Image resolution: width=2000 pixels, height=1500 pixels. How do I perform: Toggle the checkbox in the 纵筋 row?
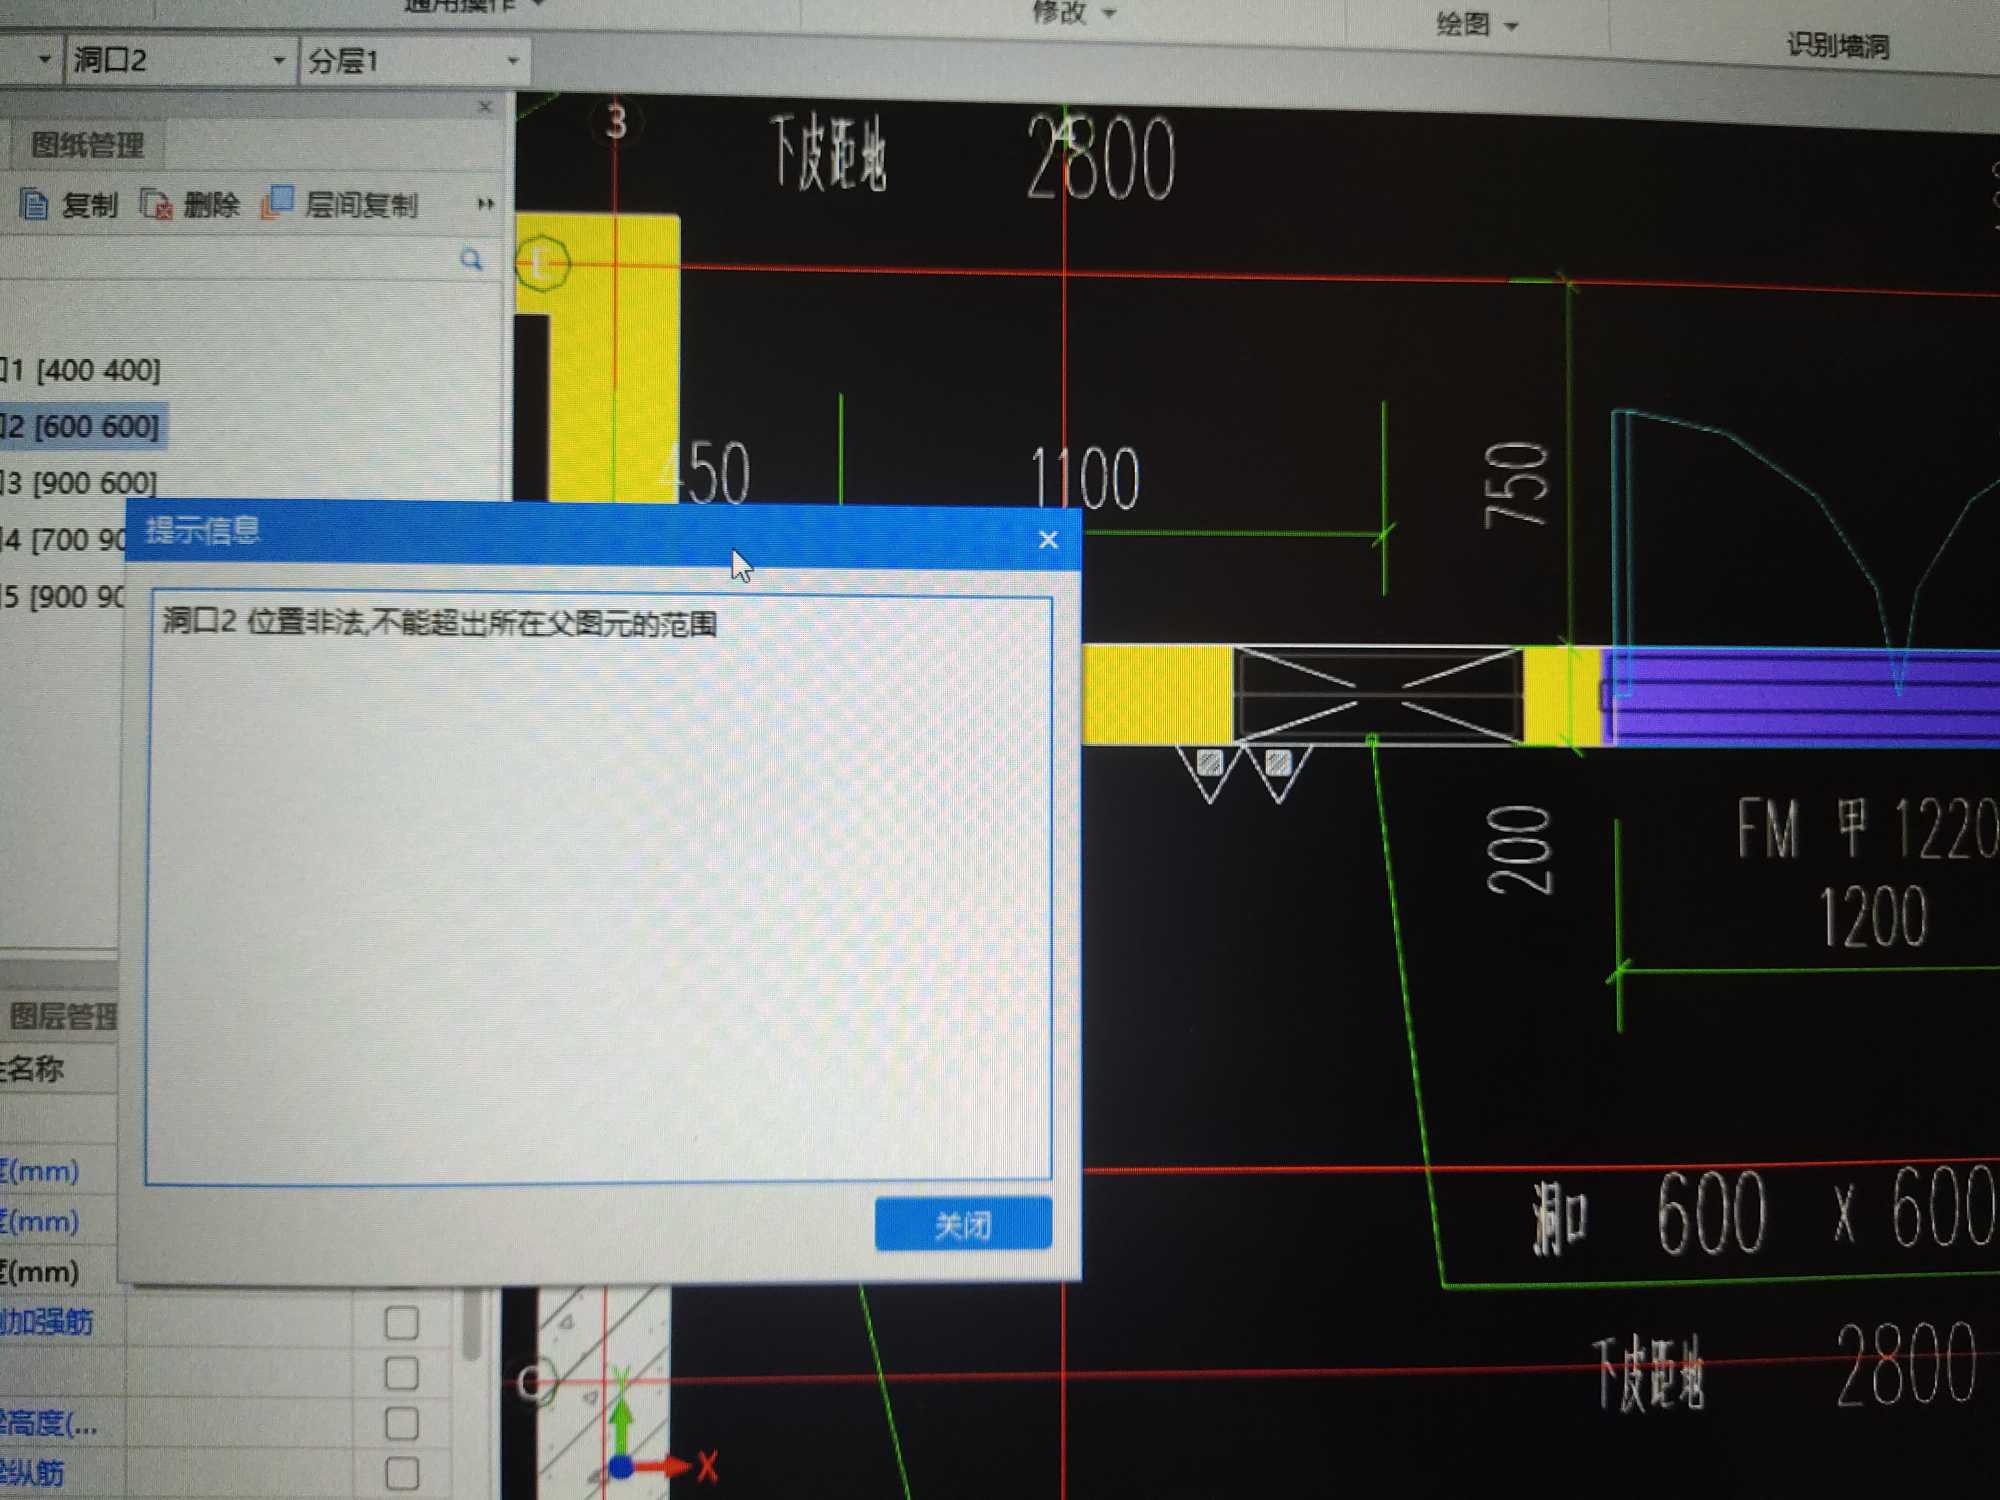(402, 1473)
